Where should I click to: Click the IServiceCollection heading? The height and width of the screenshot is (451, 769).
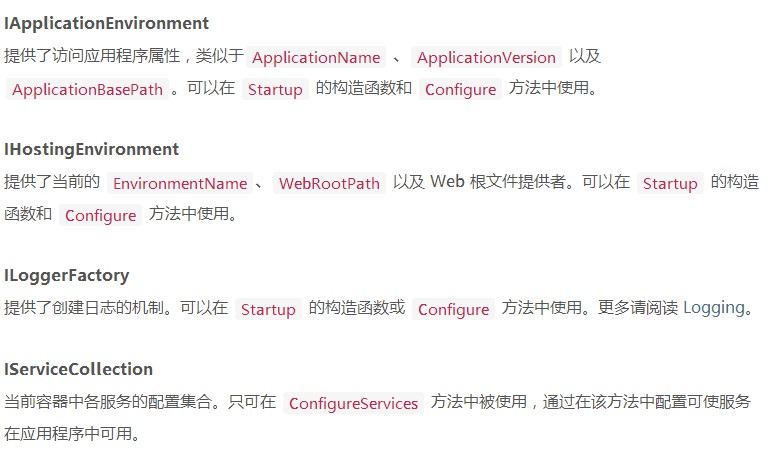coord(78,369)
